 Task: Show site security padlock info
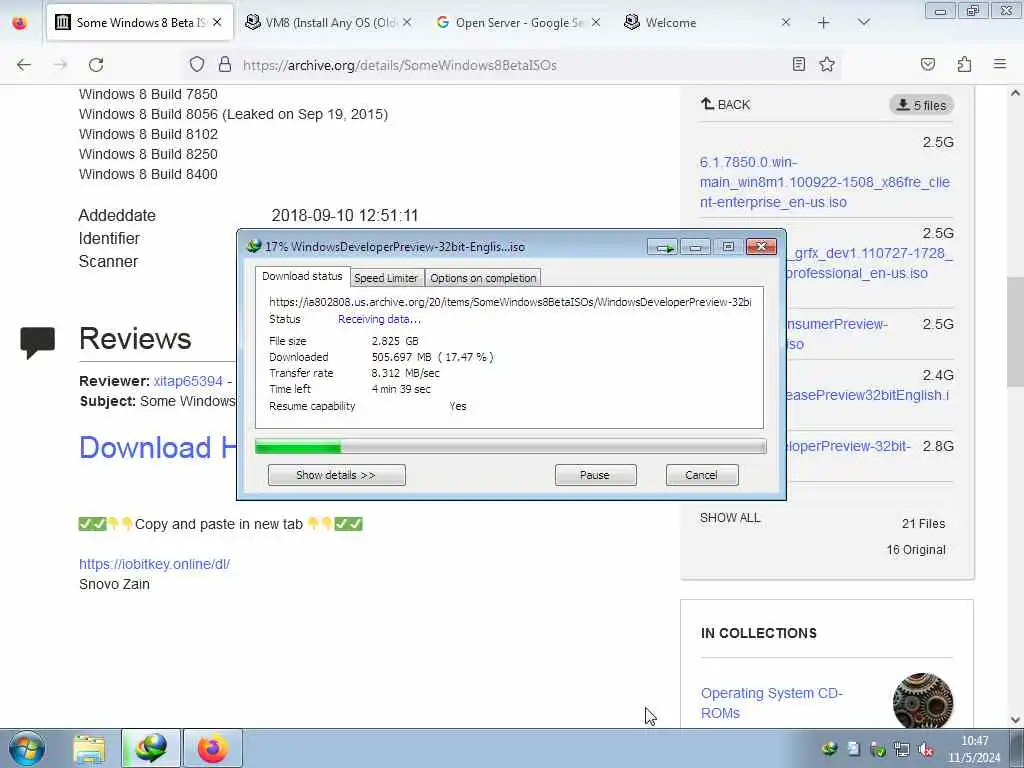point(225,65)
